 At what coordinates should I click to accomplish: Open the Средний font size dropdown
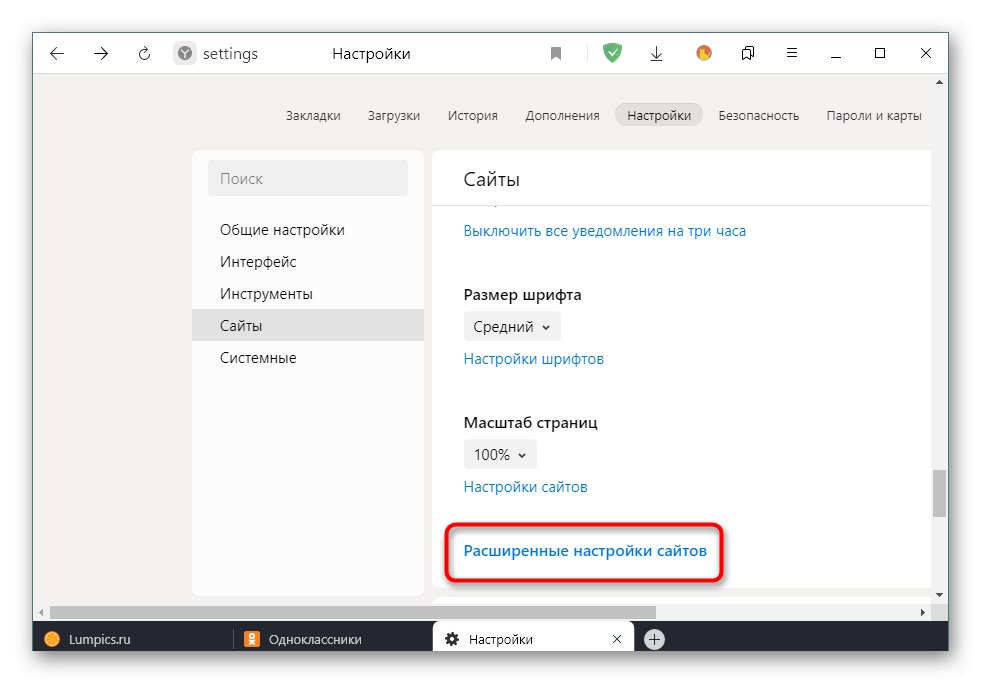pos(512,326)
